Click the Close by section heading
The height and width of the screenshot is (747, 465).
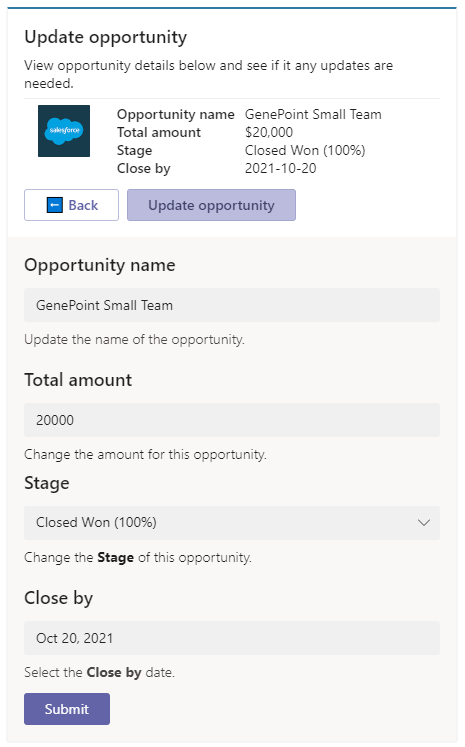(59, 598)
